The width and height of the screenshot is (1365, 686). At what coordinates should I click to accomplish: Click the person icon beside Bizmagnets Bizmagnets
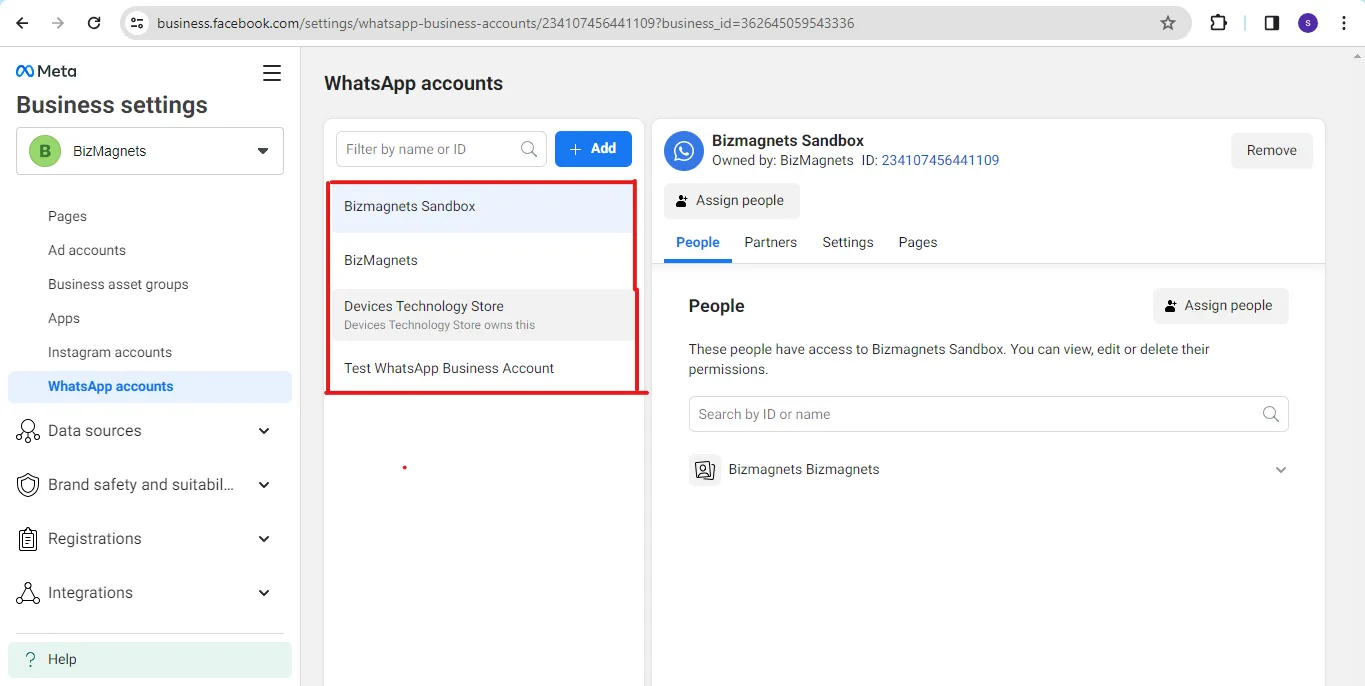click(705, 470)
